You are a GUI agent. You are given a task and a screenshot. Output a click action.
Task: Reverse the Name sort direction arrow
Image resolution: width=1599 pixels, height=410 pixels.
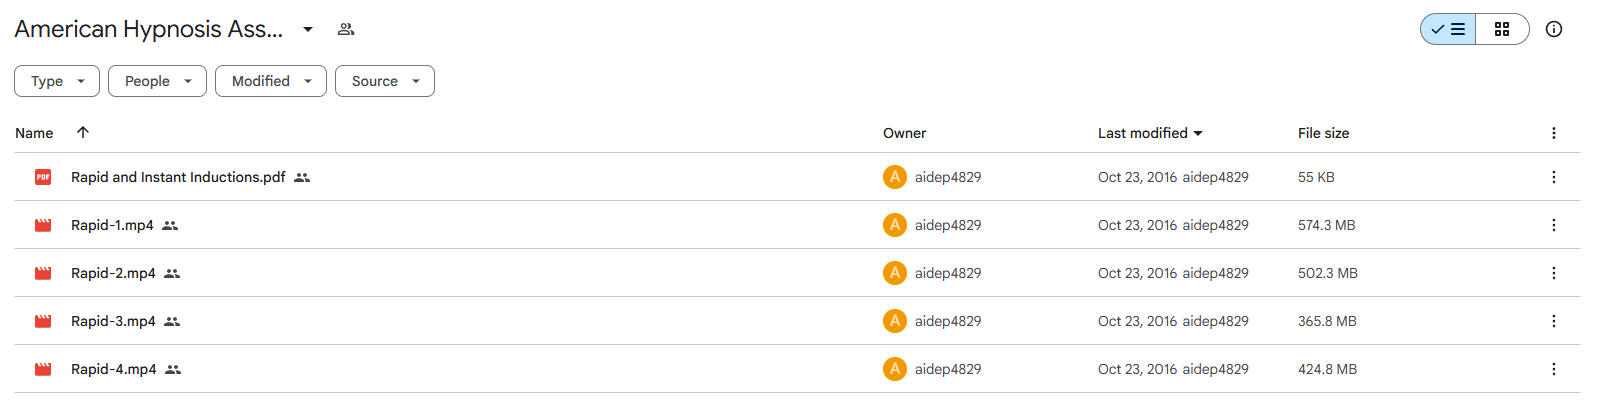click(x=83, y=132)
